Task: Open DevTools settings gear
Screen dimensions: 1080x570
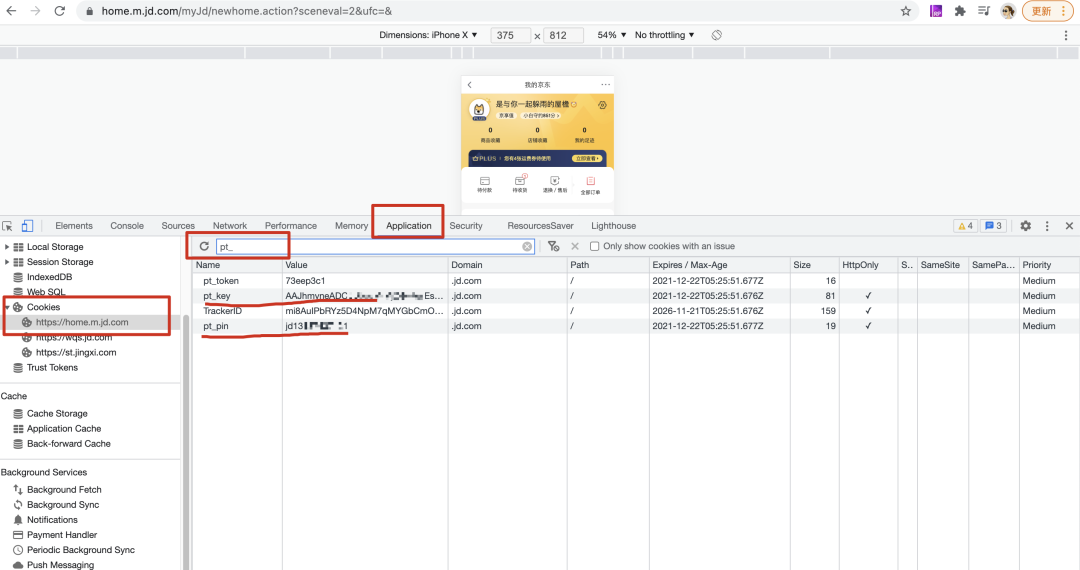Action: coord(1025,226)
